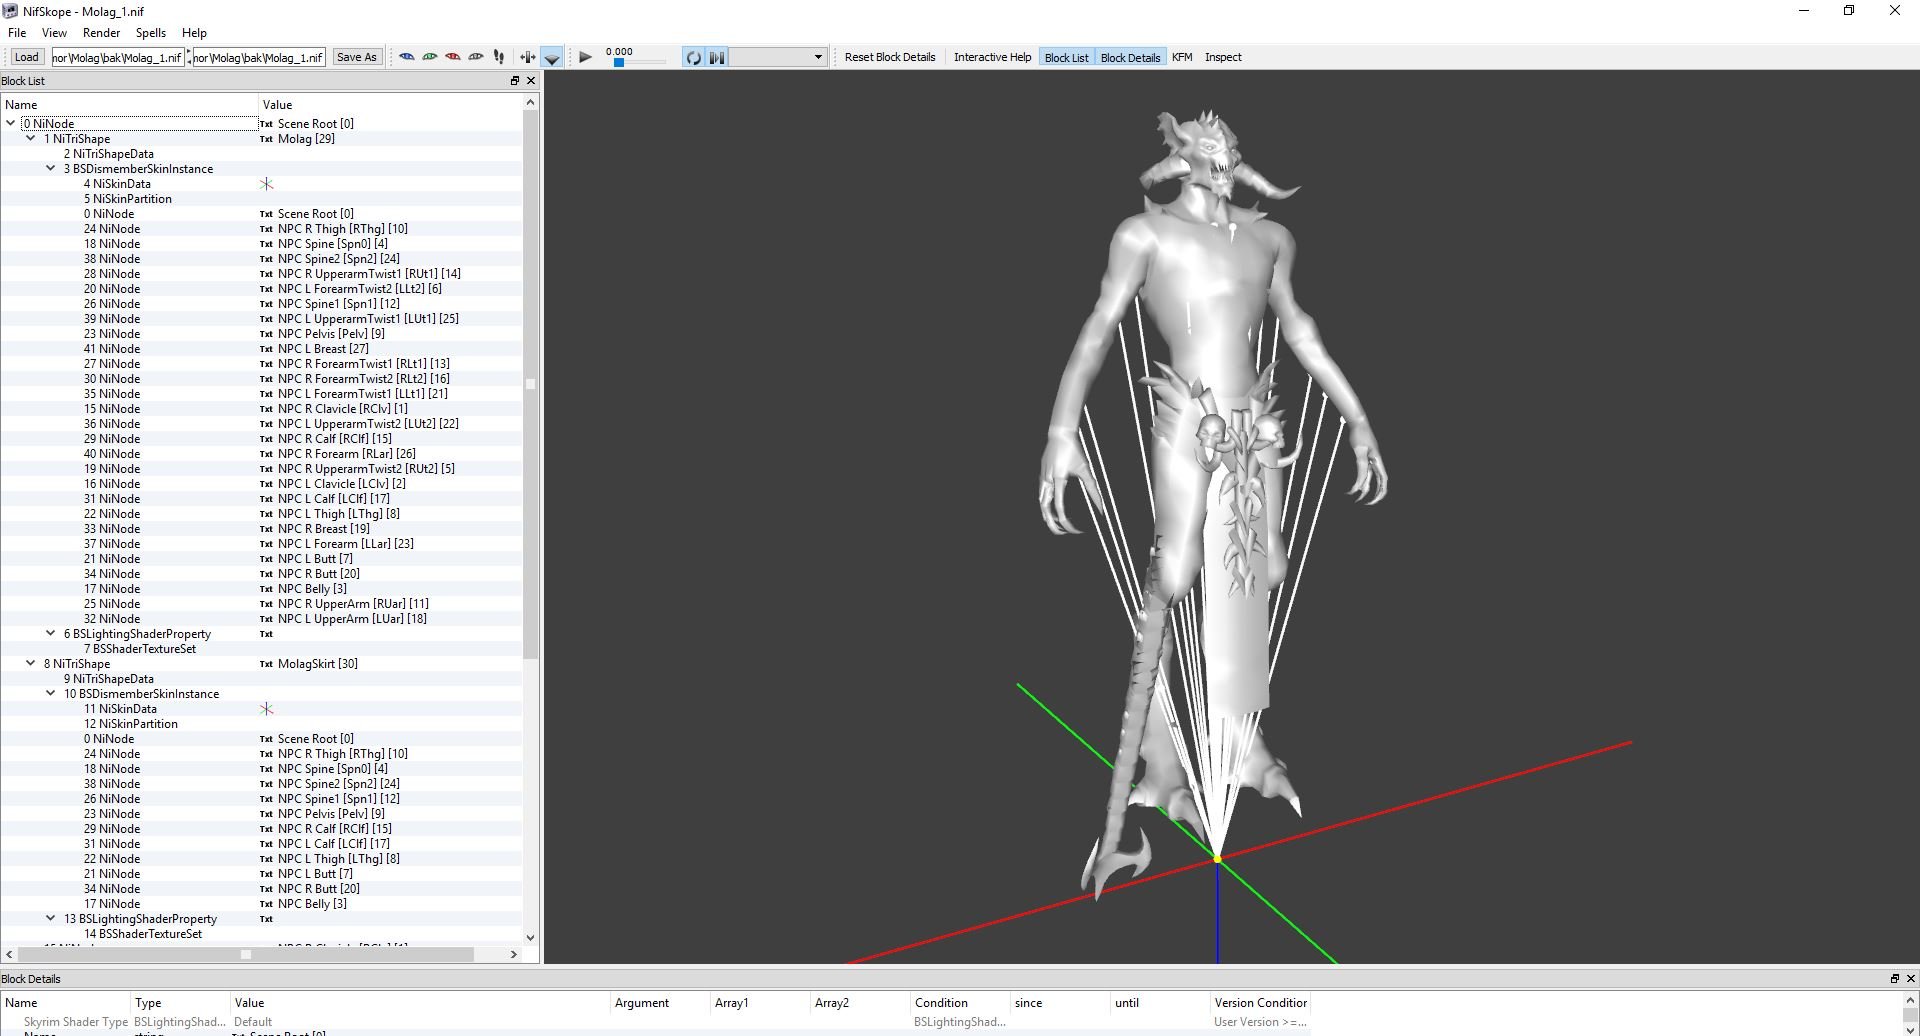This screenshot has width=1920, height=1036.
Task: Open the animation sequence dropdown
Action: [x=778, y=57]
